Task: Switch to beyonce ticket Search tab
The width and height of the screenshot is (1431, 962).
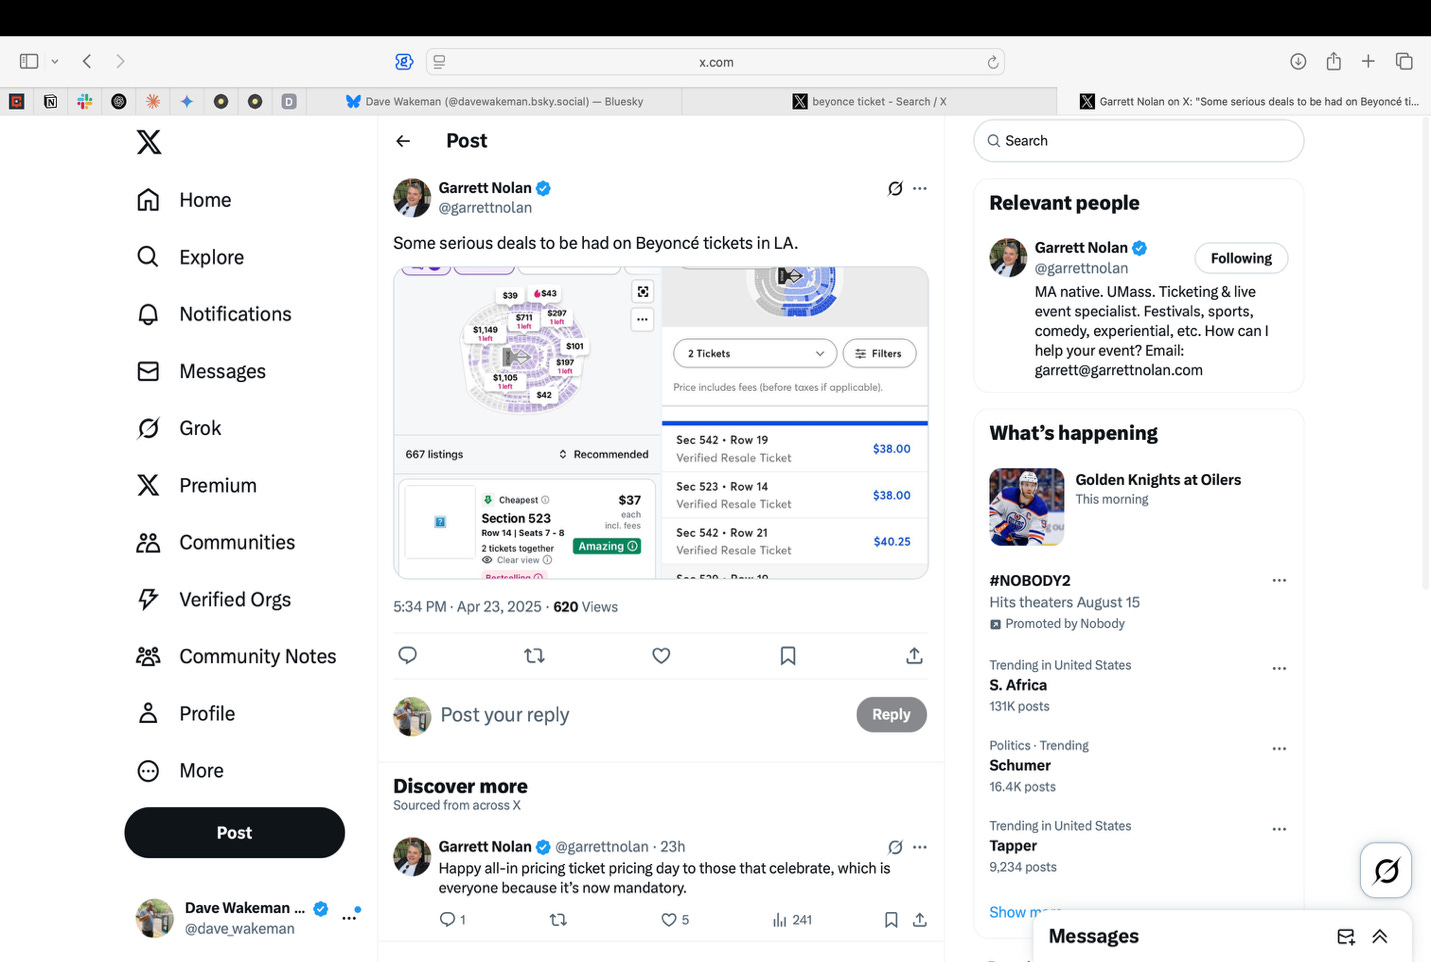Action: click(x=869, y=101)
